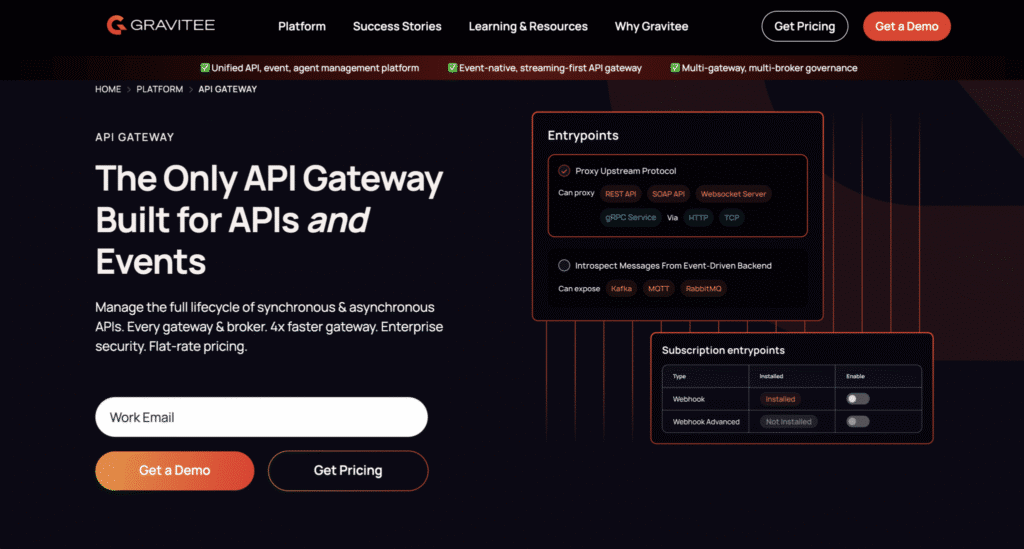1024x549 pixels.
Task: Open Success Stories menu
Action: click(397, 26)
